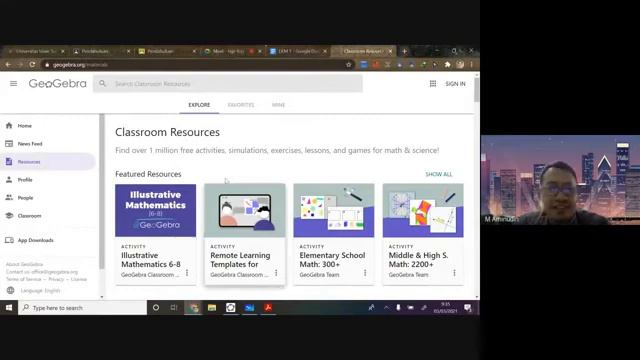Screen dimensions: 640x360
Task: Open the Chrome three-dot menu
Action: 471,64
